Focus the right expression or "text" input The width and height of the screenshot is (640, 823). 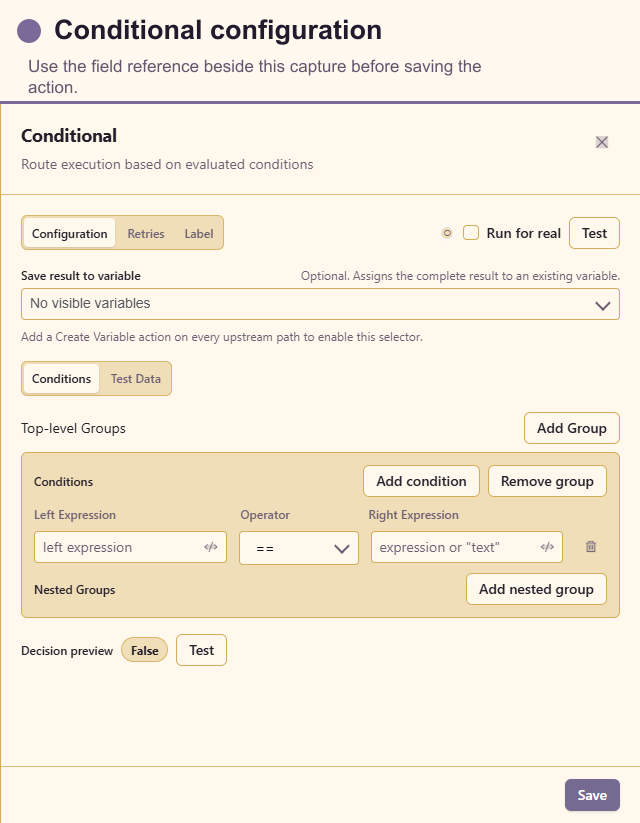coord(467,547)
